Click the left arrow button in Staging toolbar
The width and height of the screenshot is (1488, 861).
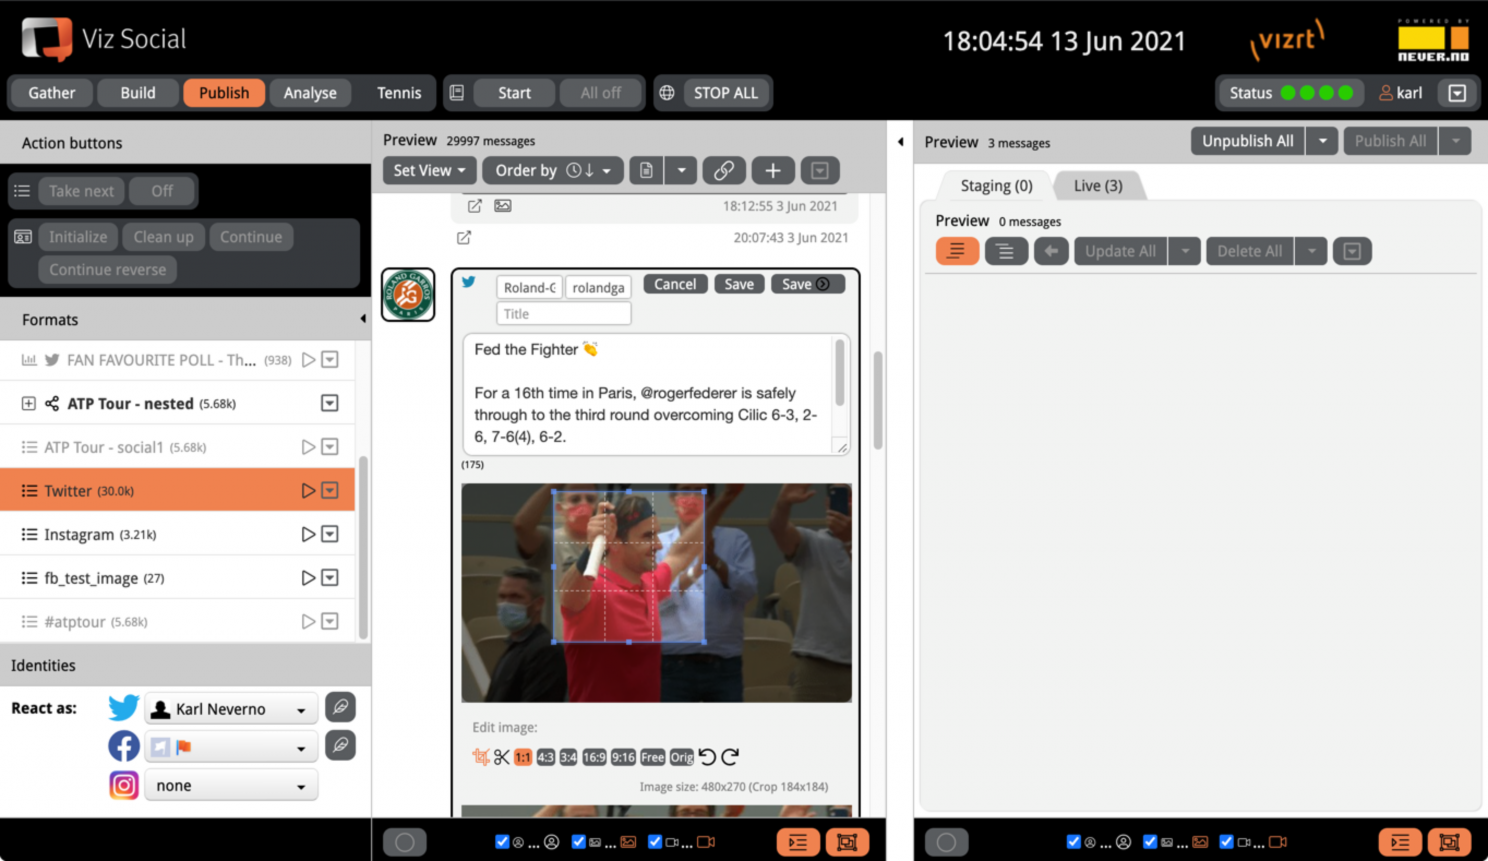pyautogui.click(x=1051, y=251)
